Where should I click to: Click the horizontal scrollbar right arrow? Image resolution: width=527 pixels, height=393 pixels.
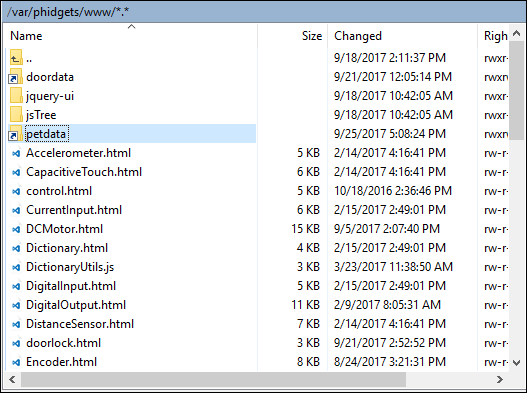tap(500, 379)
